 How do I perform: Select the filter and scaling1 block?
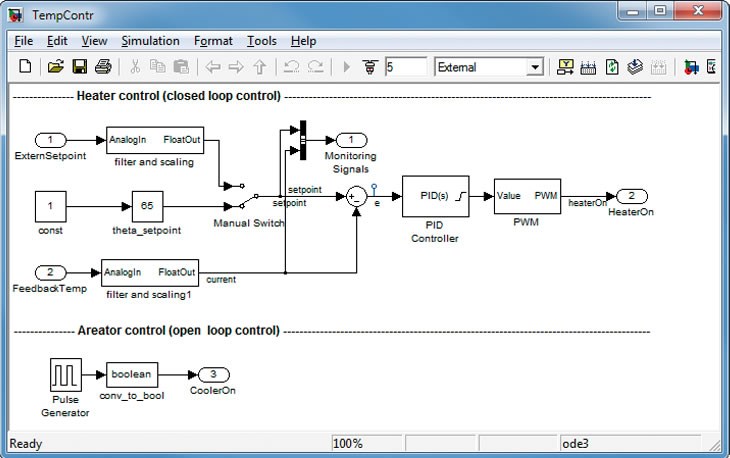click(150, 272)
